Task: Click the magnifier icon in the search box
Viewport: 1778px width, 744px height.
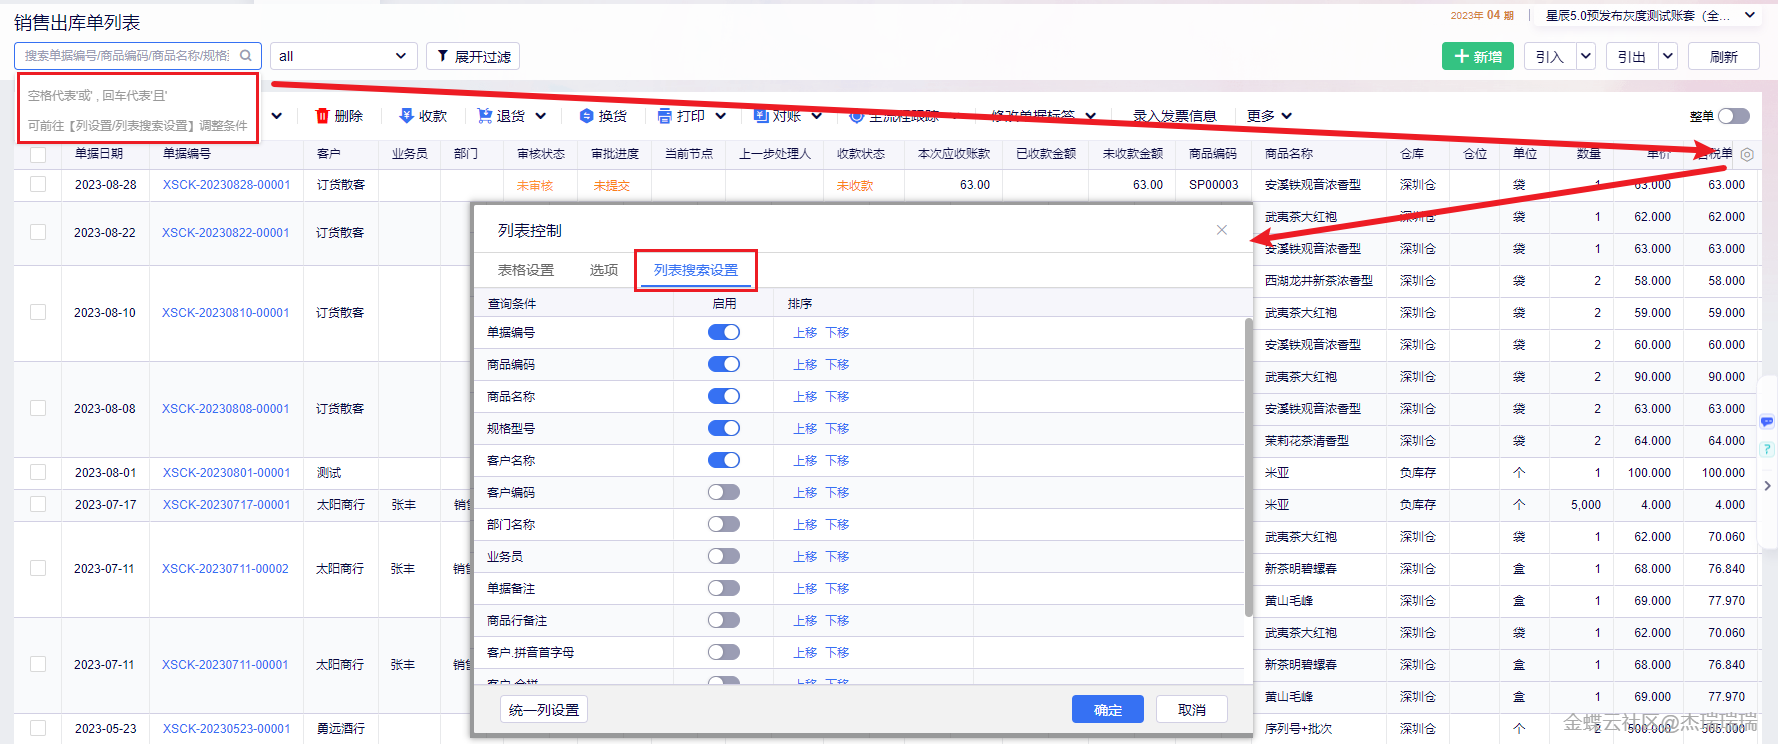Action: (246, 56)
